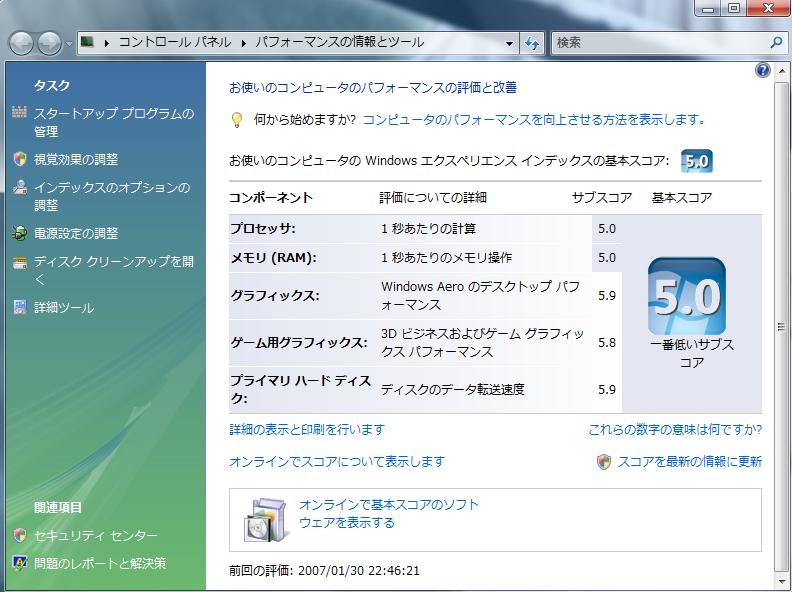Open セキュリティ センター related item
This screenshot has height=592, width=792.
click(95, 535)
